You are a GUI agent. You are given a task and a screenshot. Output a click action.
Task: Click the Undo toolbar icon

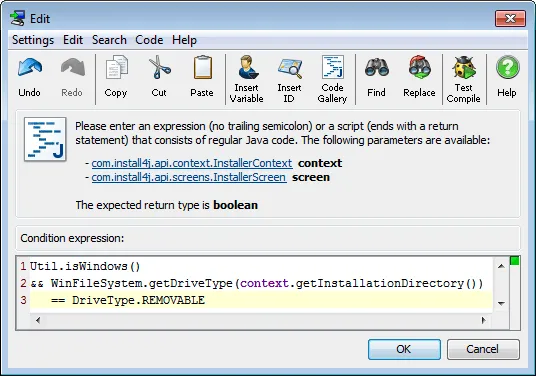[30, 67]
